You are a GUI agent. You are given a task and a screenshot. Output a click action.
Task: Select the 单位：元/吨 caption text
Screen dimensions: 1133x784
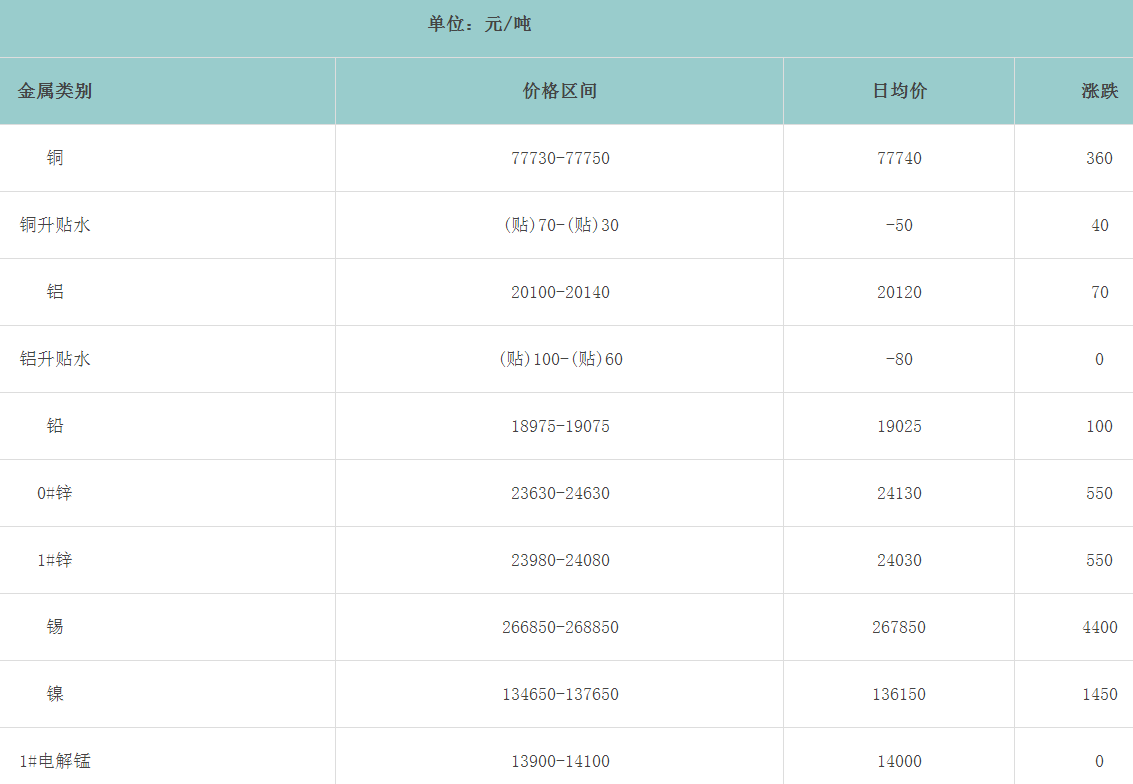479,24
